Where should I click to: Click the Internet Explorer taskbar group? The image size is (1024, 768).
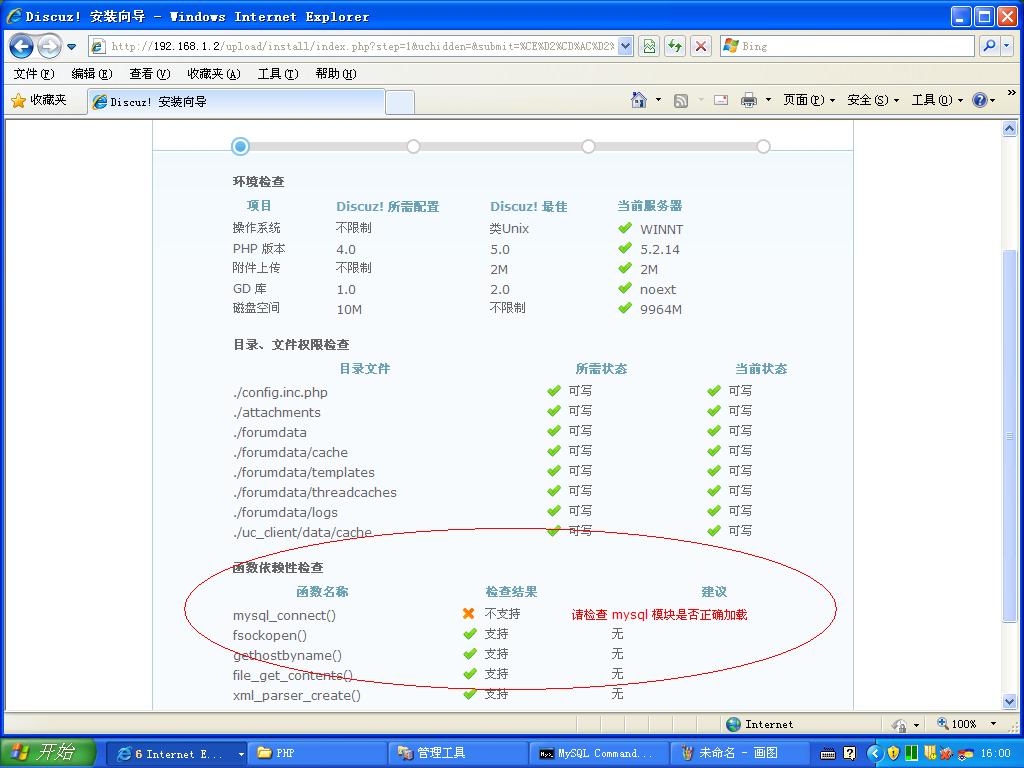click(x=176, y=754)
